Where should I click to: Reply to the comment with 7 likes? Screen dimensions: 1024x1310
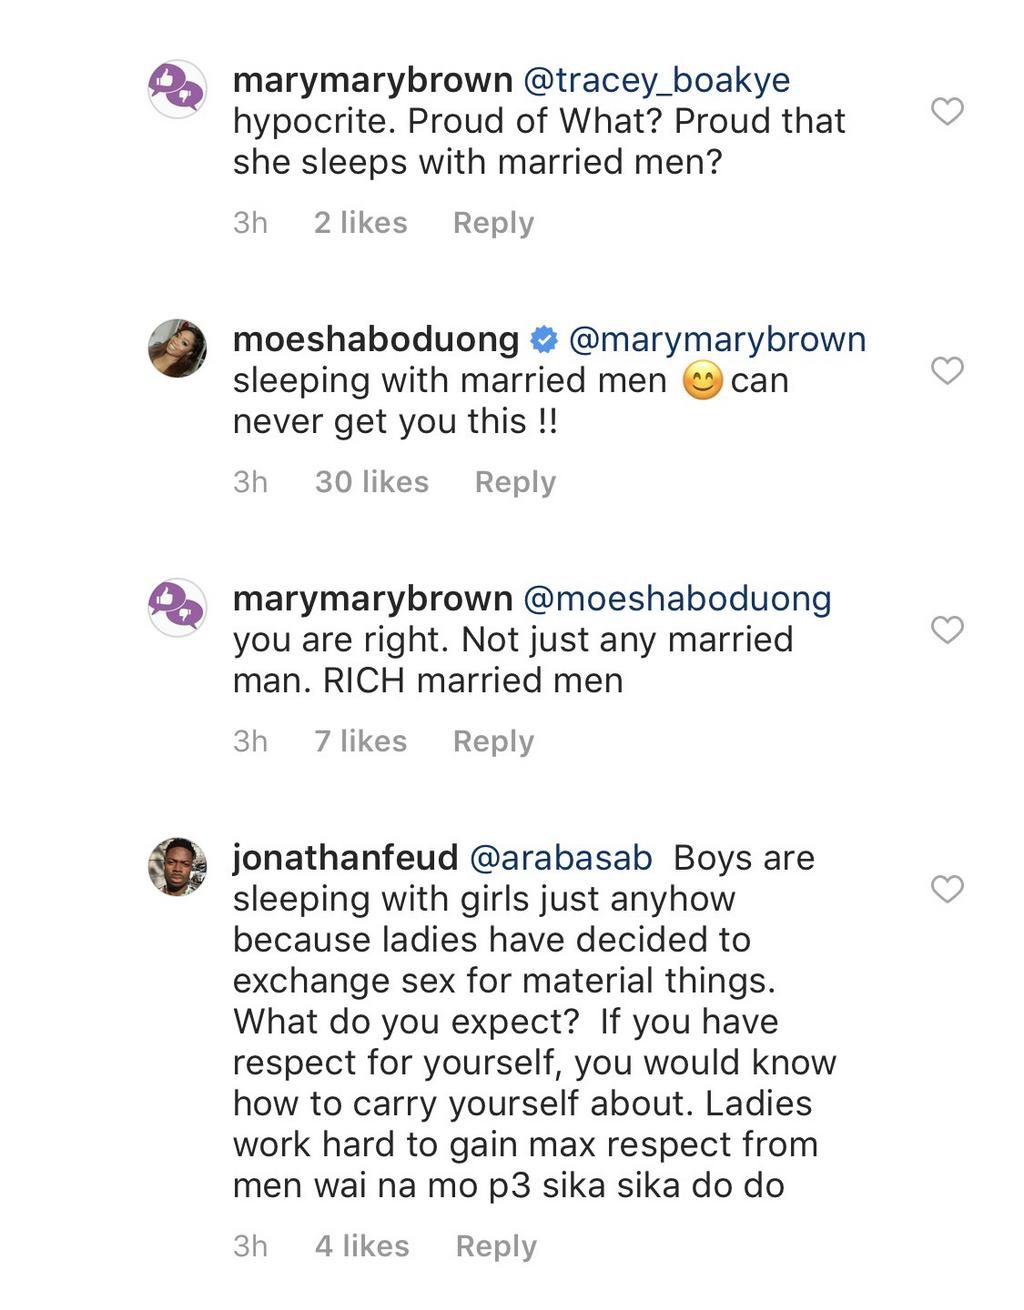493,741
